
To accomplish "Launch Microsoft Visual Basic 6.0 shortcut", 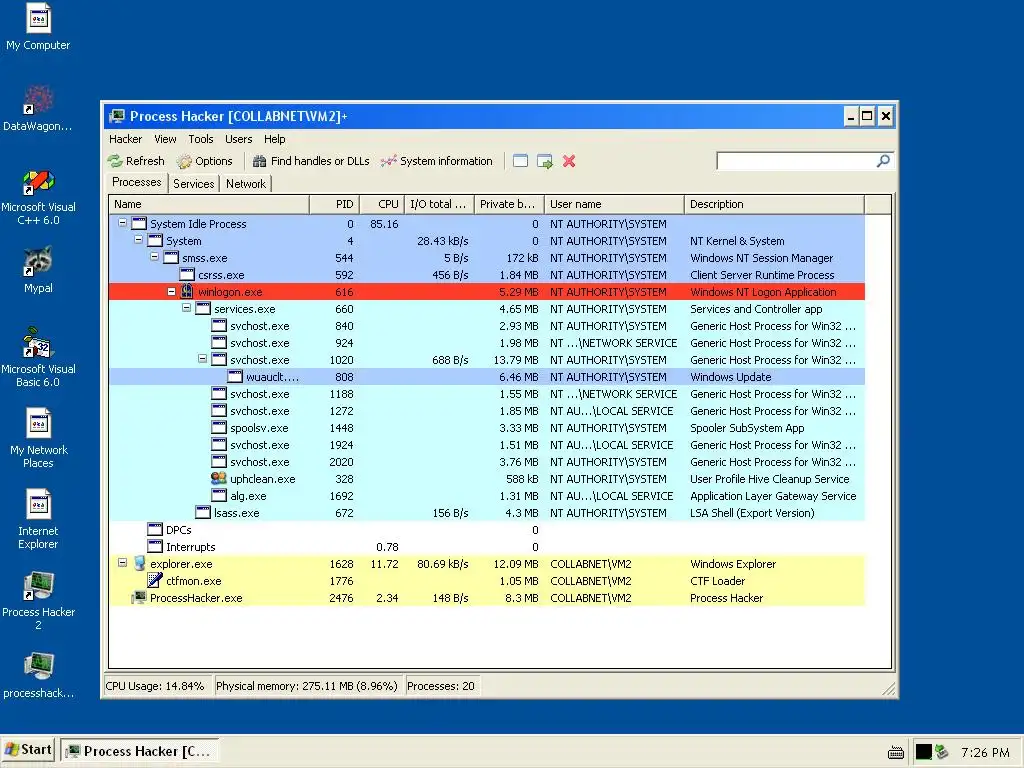I will [38, 358].
